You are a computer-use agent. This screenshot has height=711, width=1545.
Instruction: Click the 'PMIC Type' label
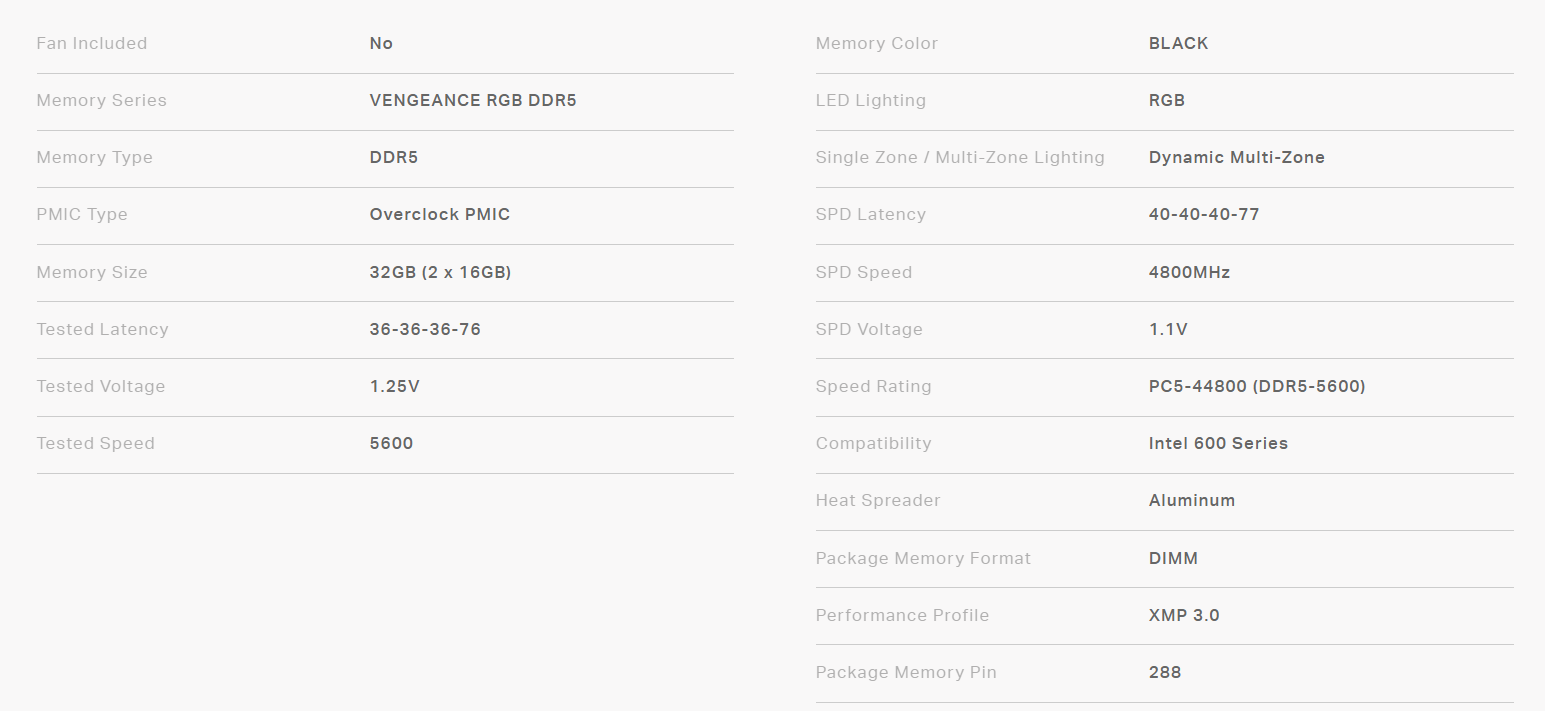pos(82,214)
